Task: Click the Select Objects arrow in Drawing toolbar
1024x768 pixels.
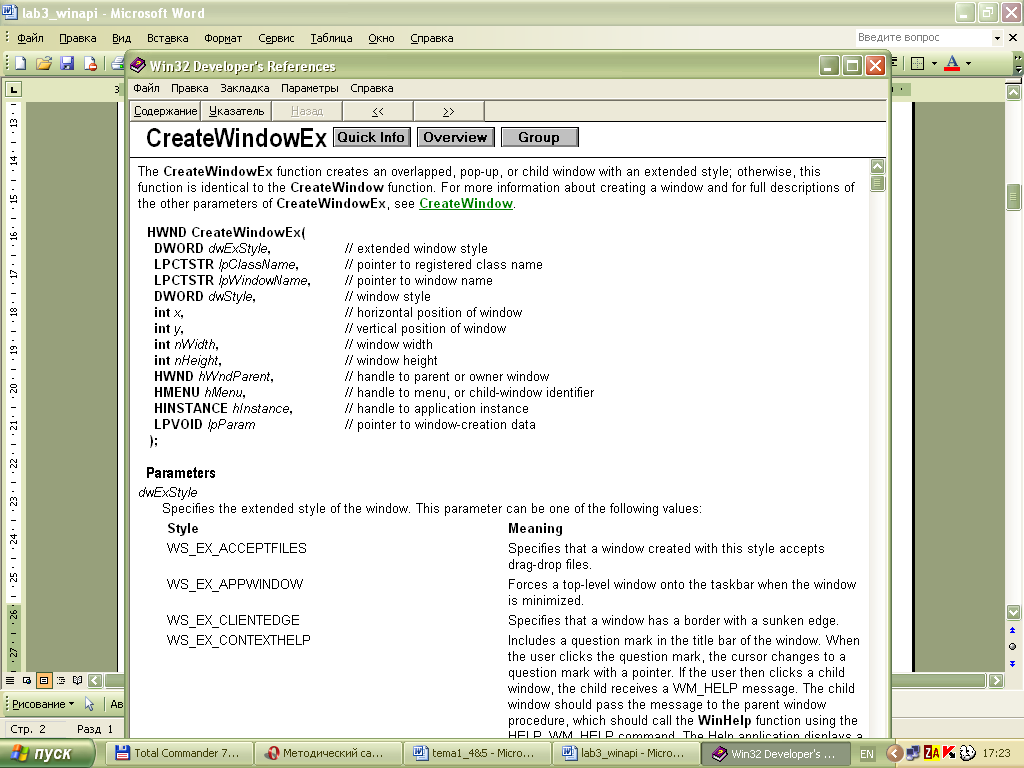Action: [x=89, y=704]
